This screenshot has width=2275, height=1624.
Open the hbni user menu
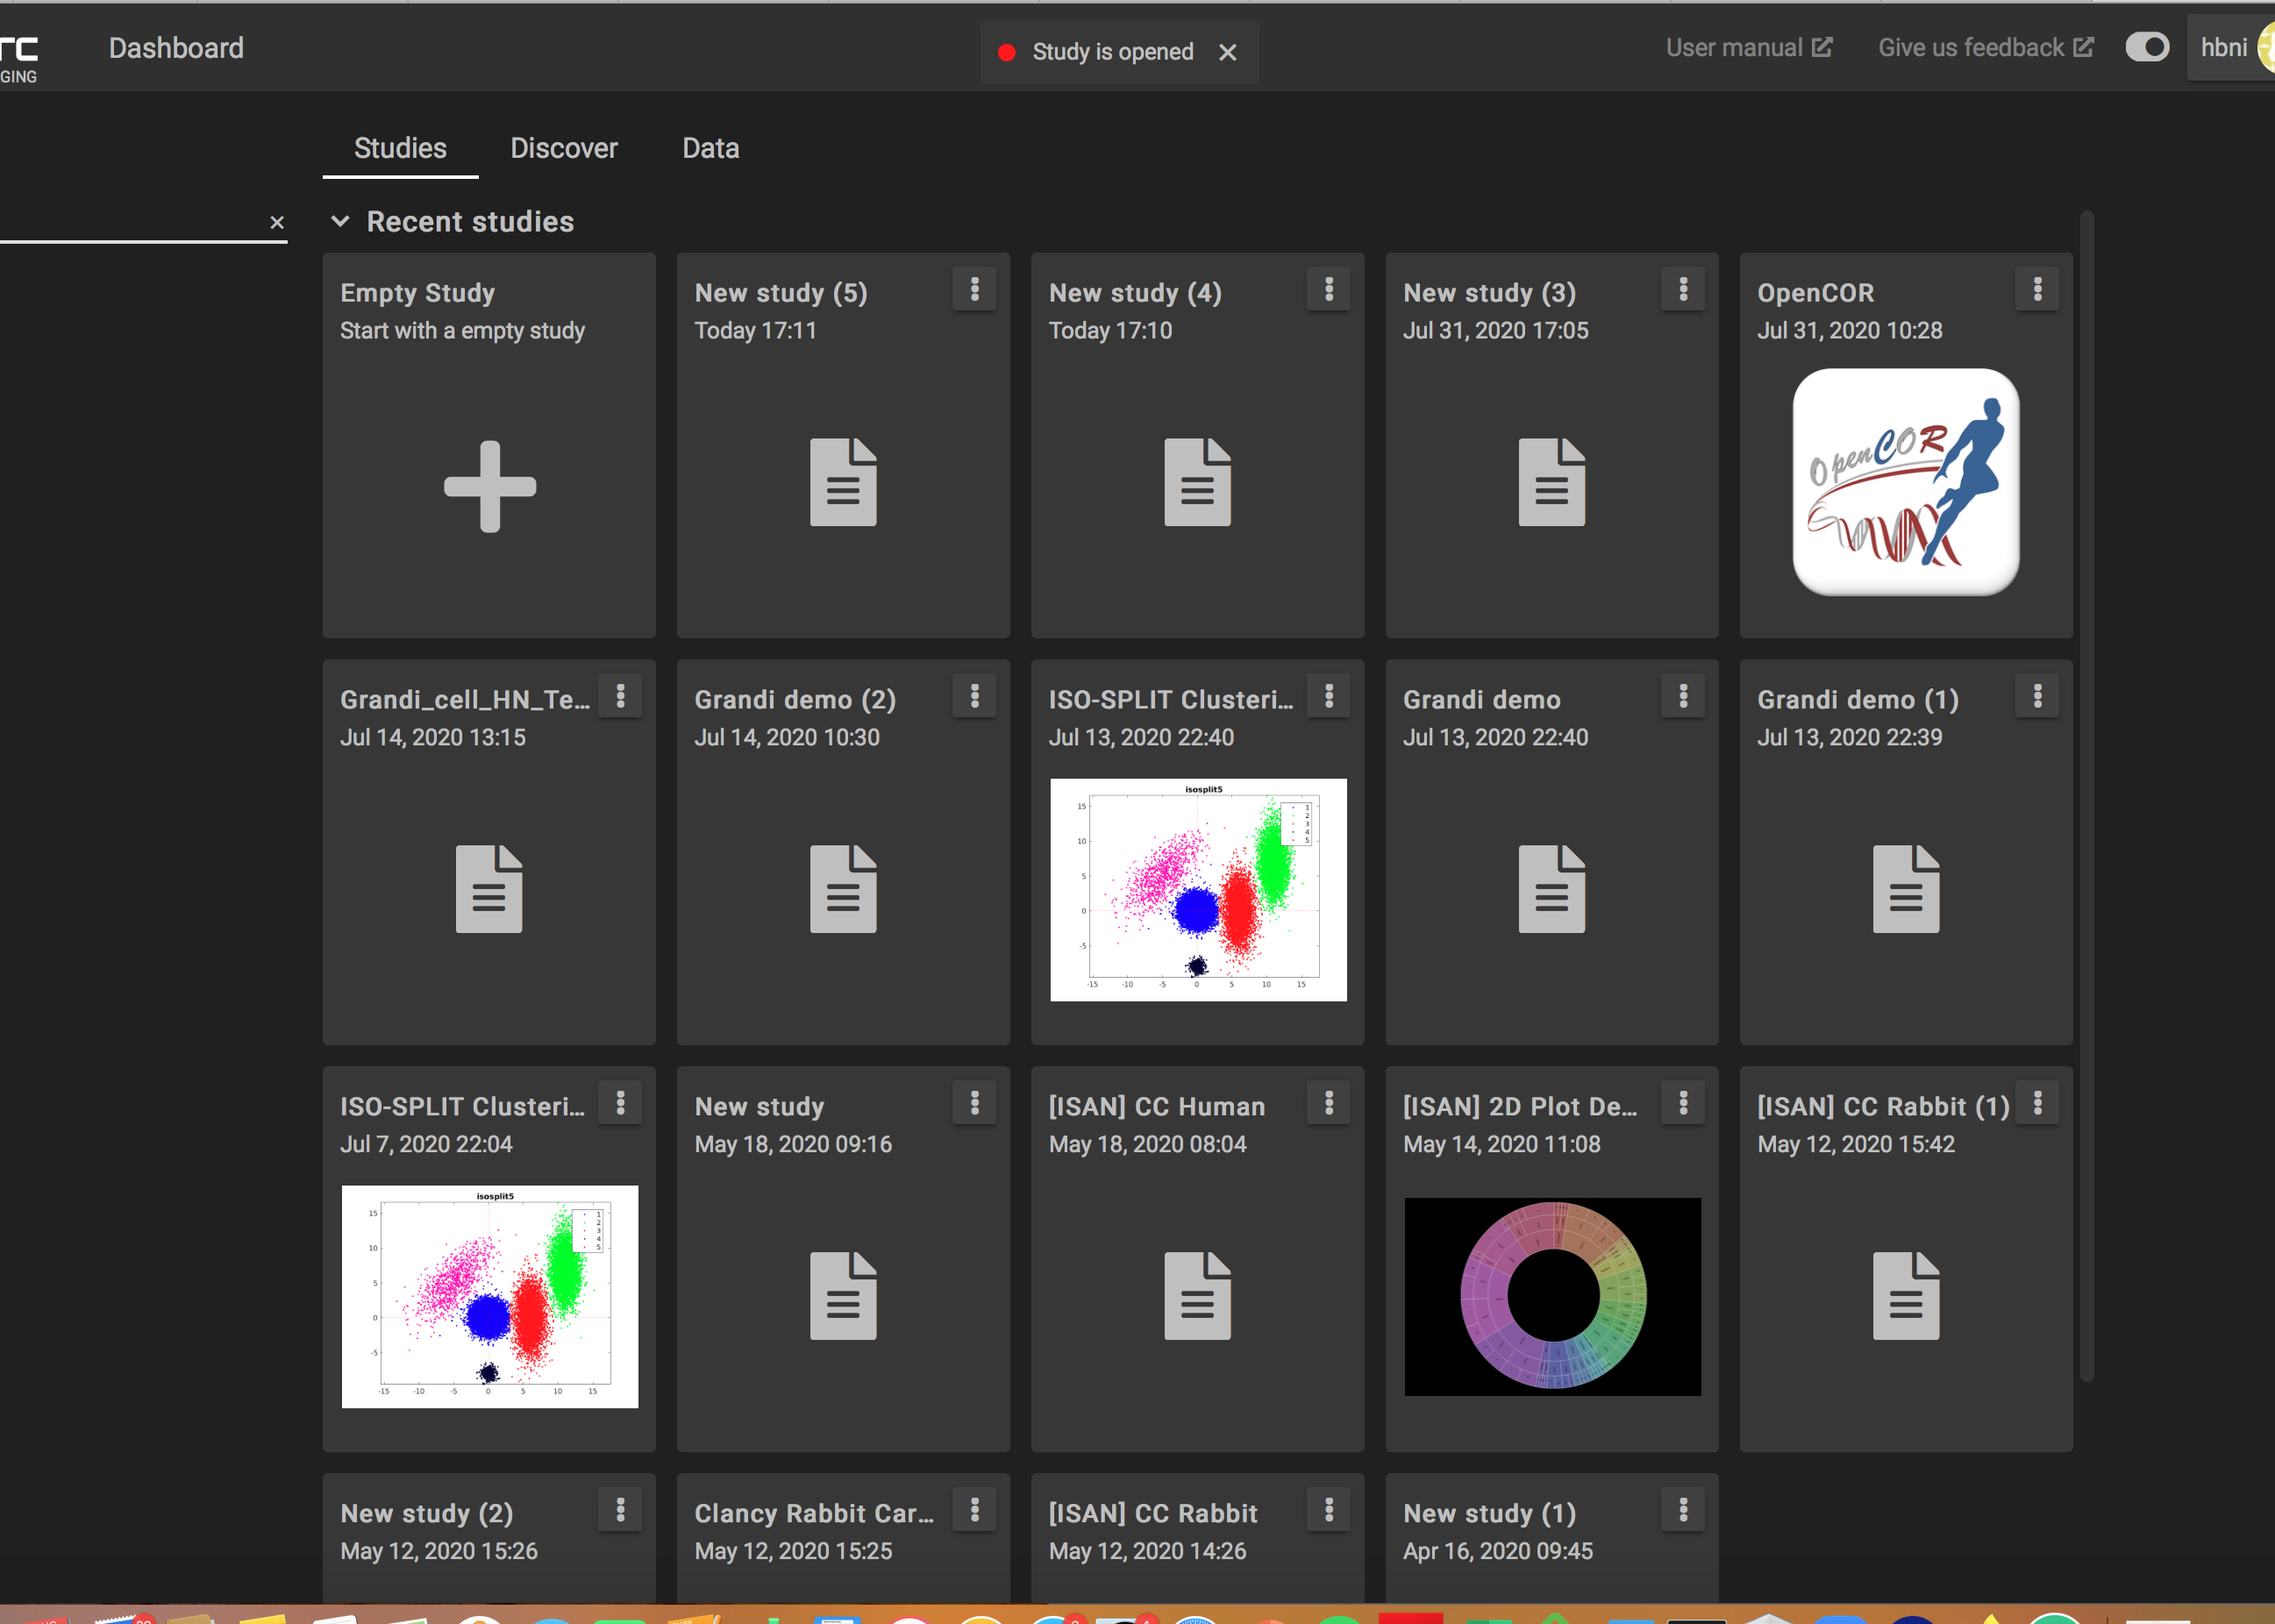(2224, 47)
